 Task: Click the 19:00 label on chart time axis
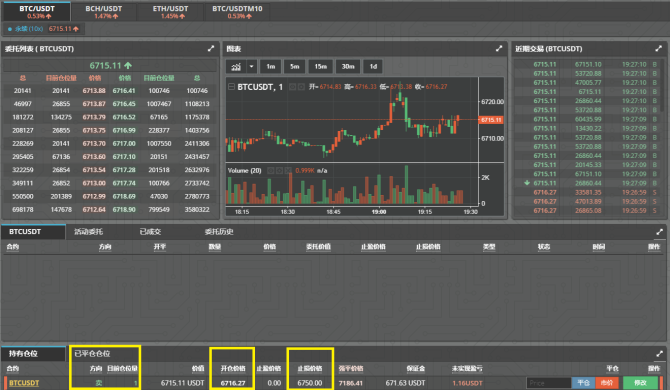379,211
